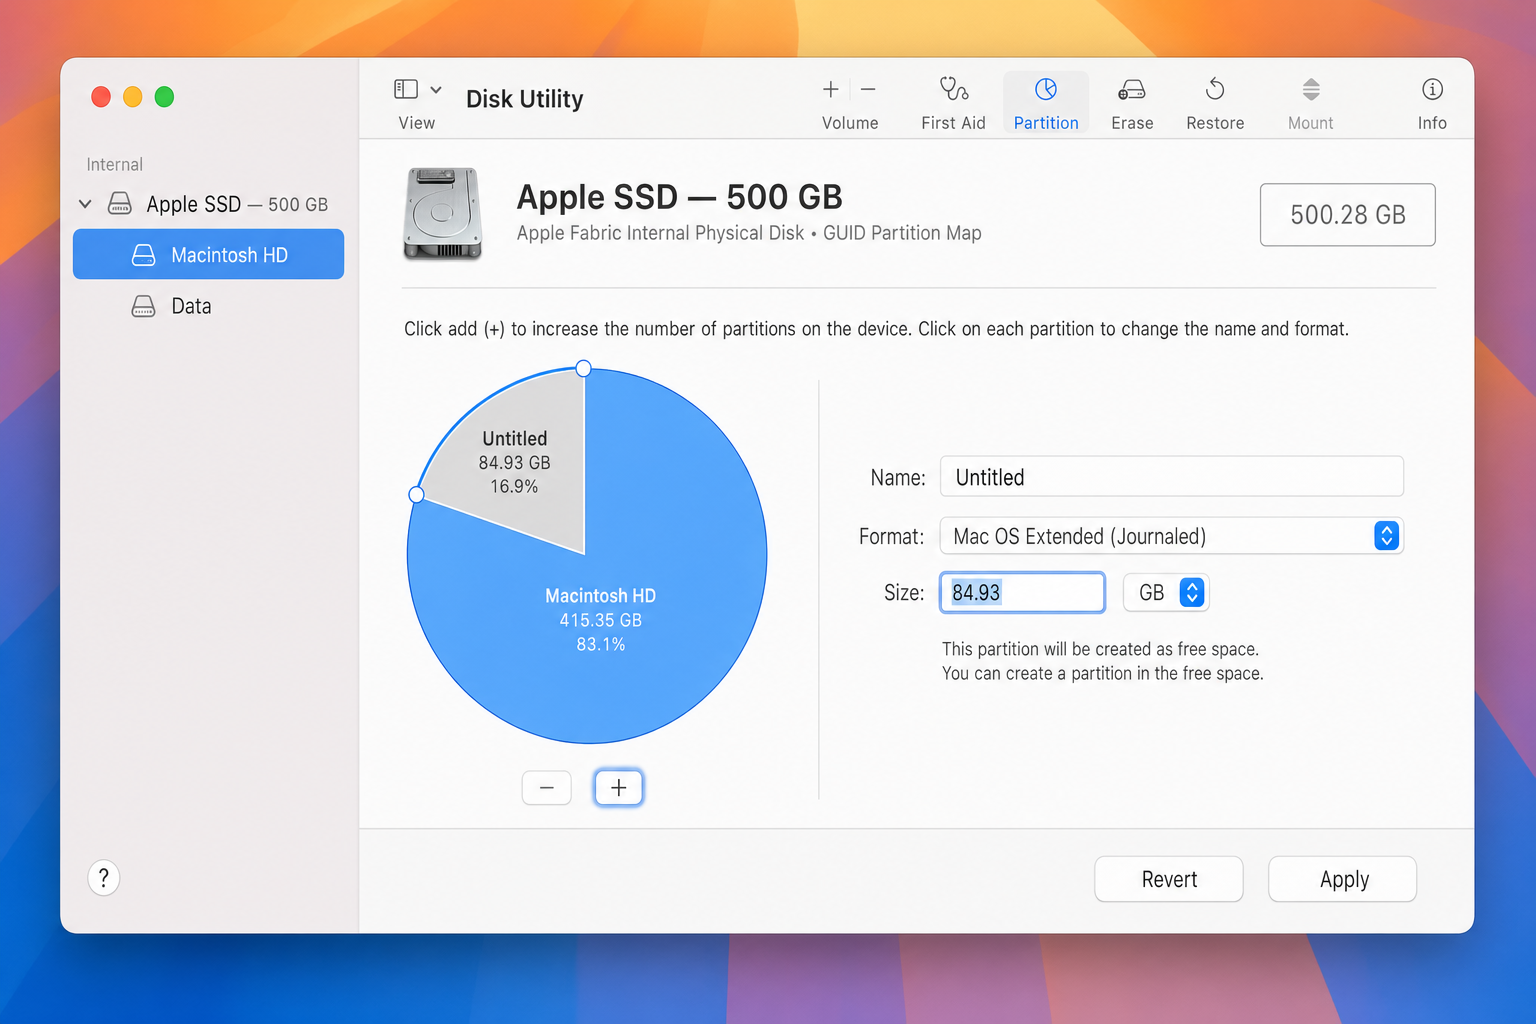This screenshot has height=1024, width=1536.
Task: Click the Restore toolbar icon
Action: click(1215, 89)
